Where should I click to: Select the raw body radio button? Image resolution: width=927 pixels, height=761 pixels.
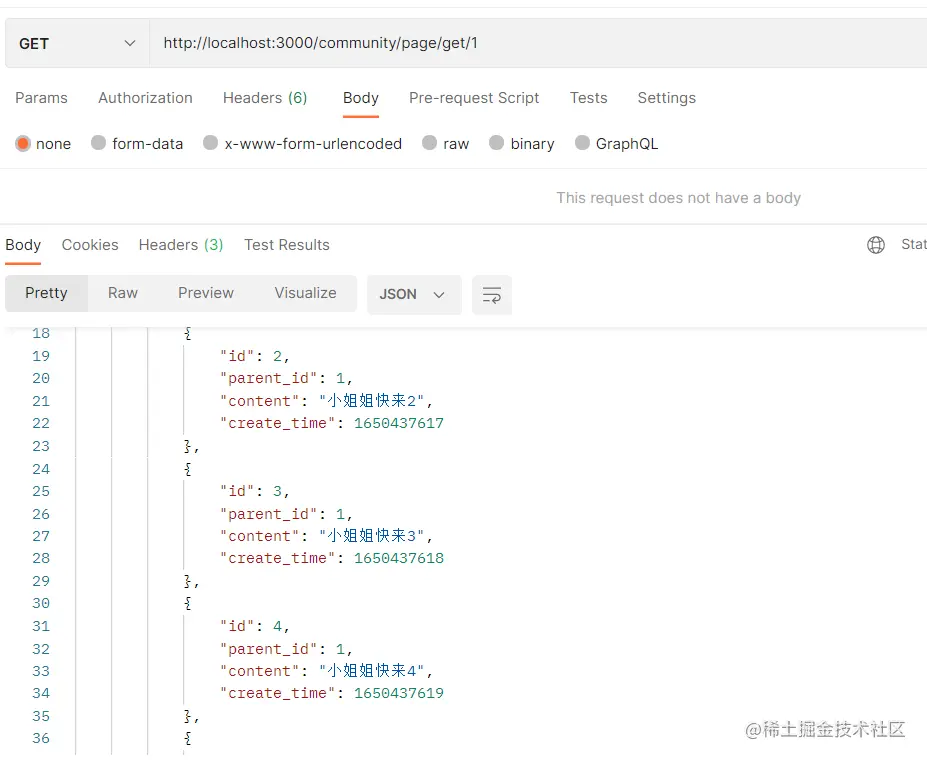pyautogui.click(x=429, y=144)
